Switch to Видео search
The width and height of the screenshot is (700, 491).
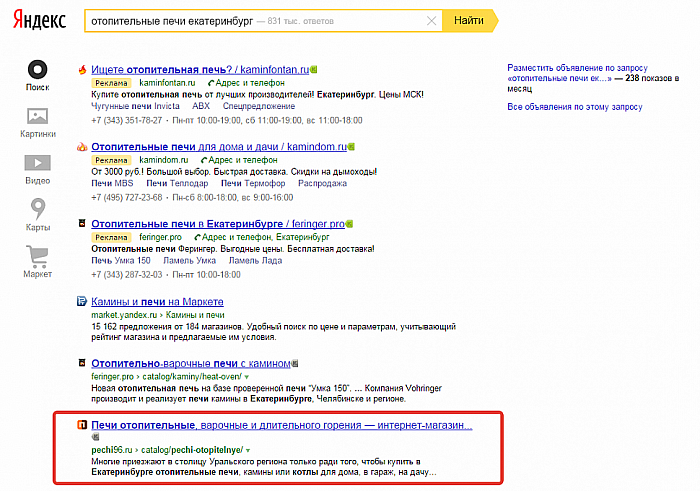[x=38, y=170]
